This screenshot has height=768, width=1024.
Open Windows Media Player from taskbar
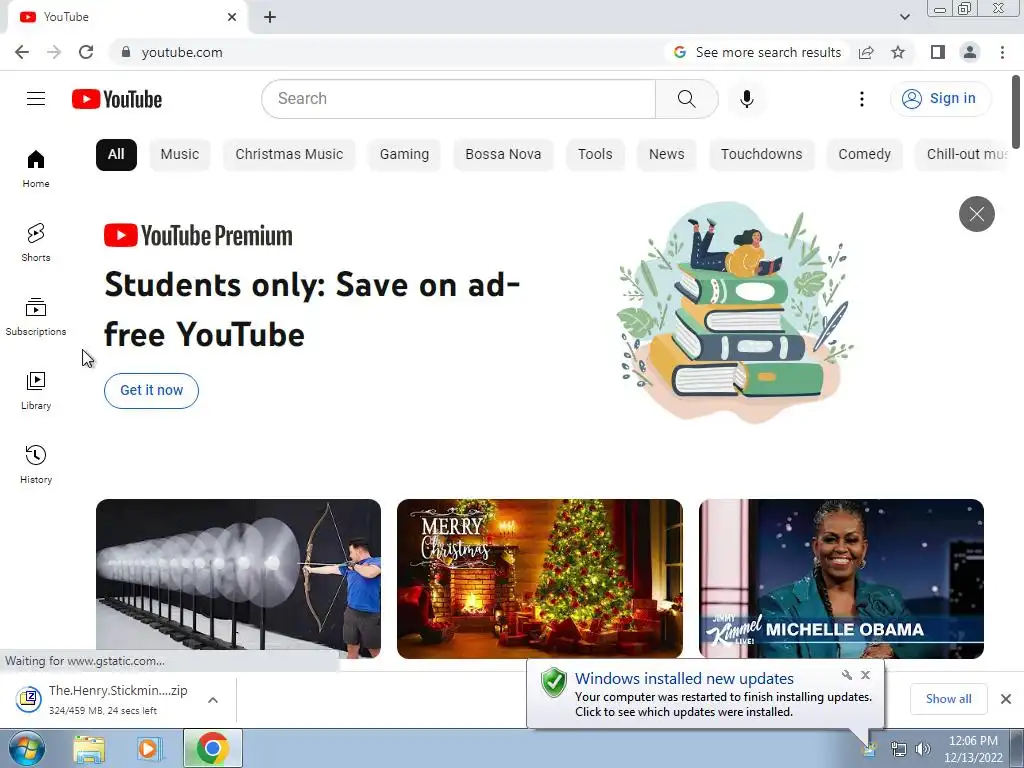[x=149, y=749]
